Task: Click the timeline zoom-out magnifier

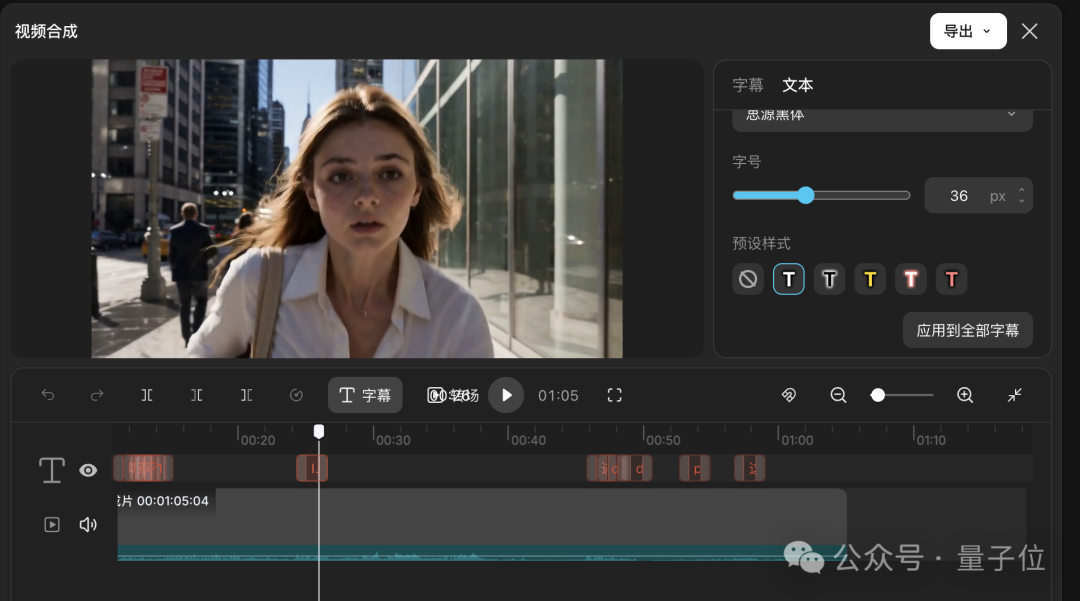Action: click(x=838, y=395)
